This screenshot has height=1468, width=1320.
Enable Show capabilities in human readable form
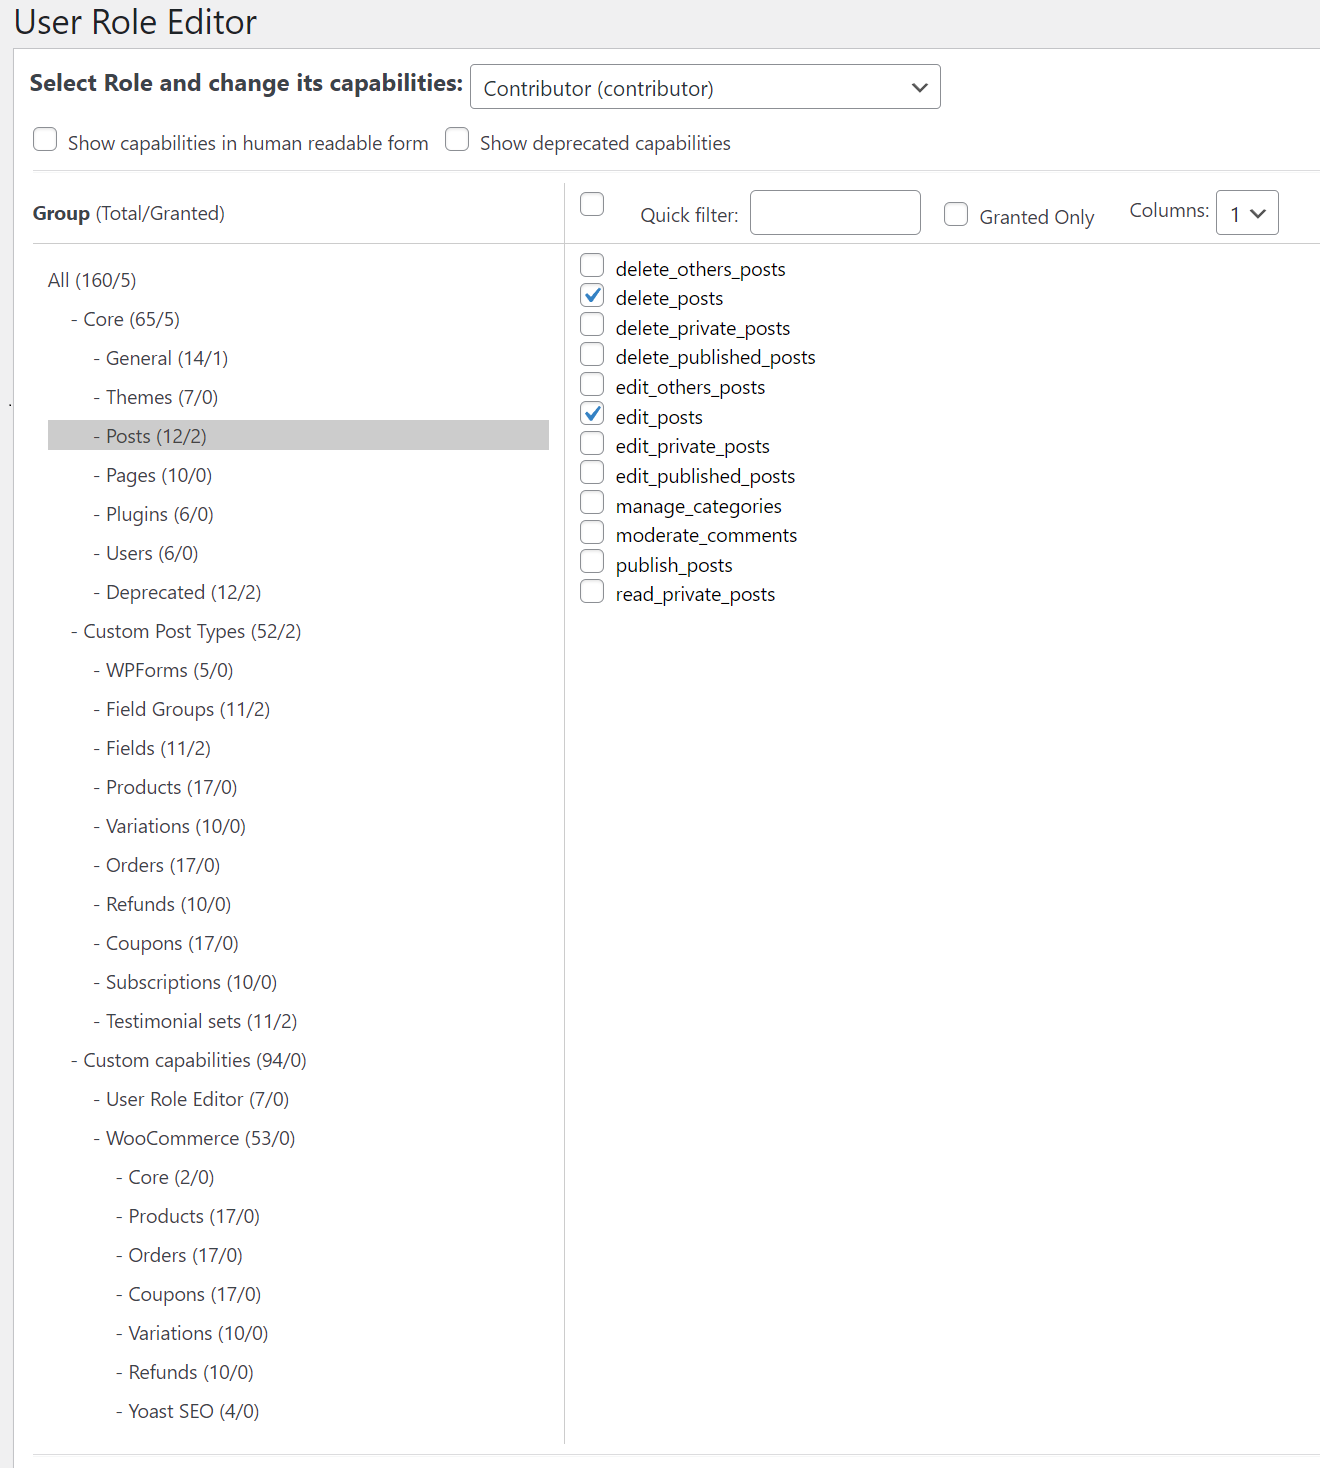(45, 140)
